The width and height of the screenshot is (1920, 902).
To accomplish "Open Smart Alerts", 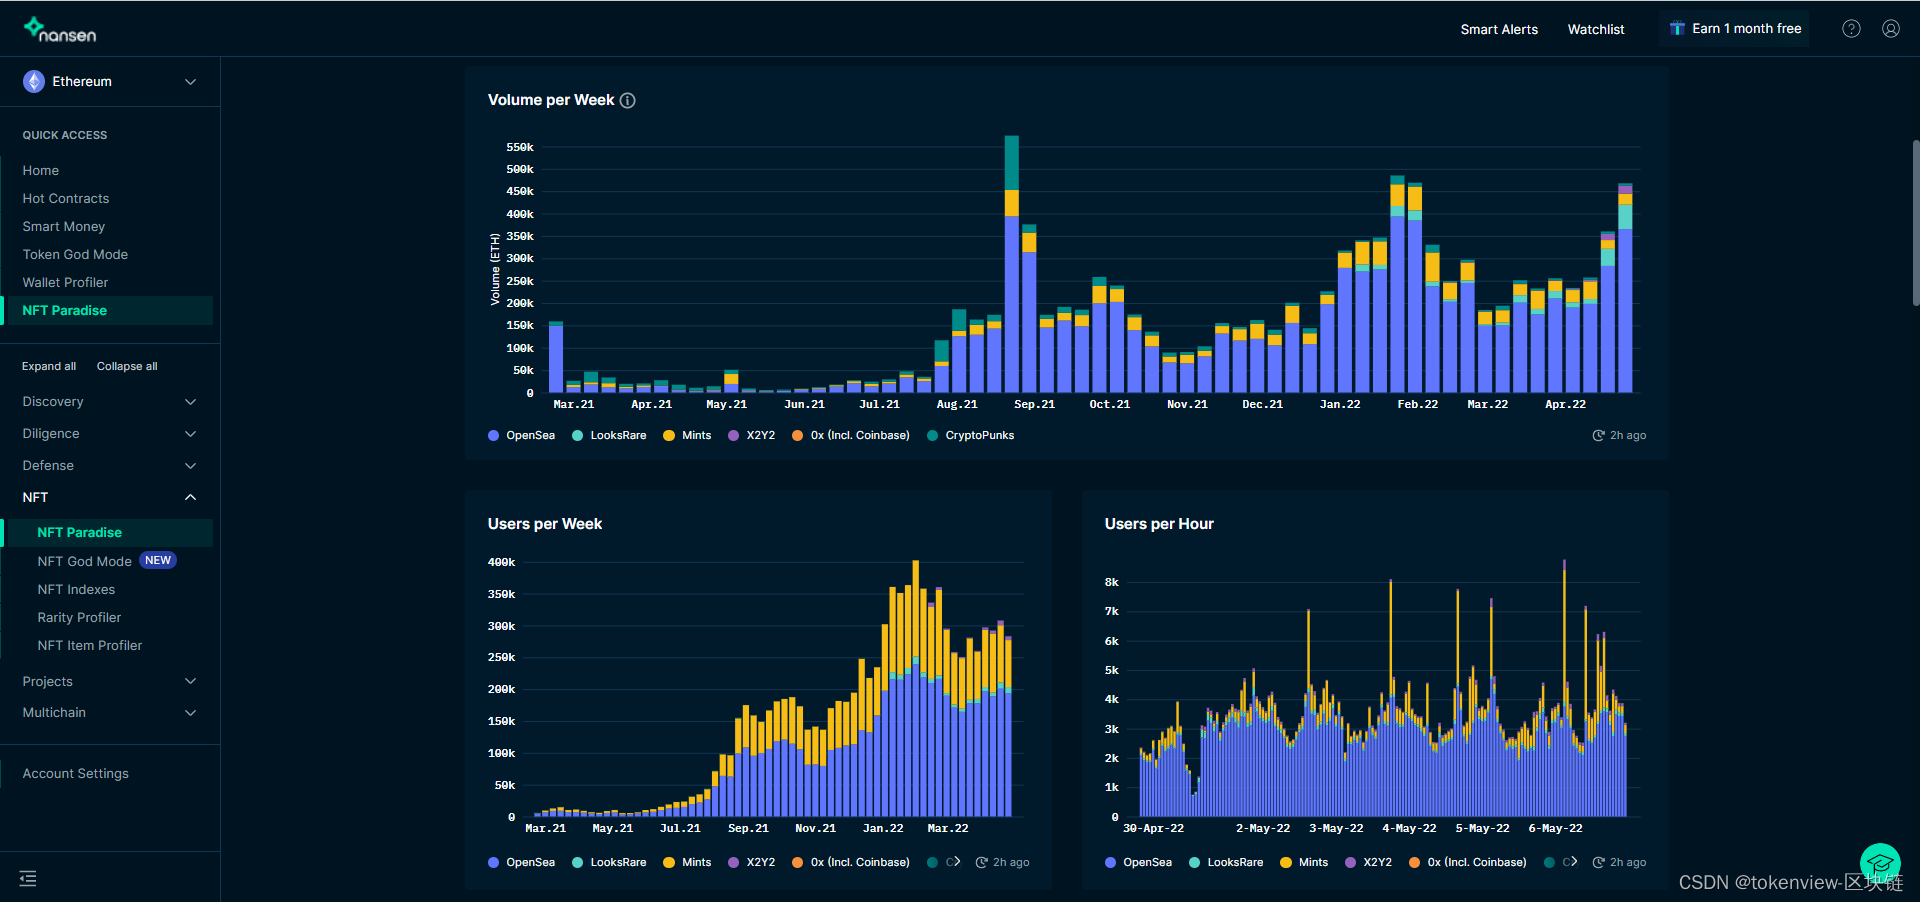I will point(1499,30).
